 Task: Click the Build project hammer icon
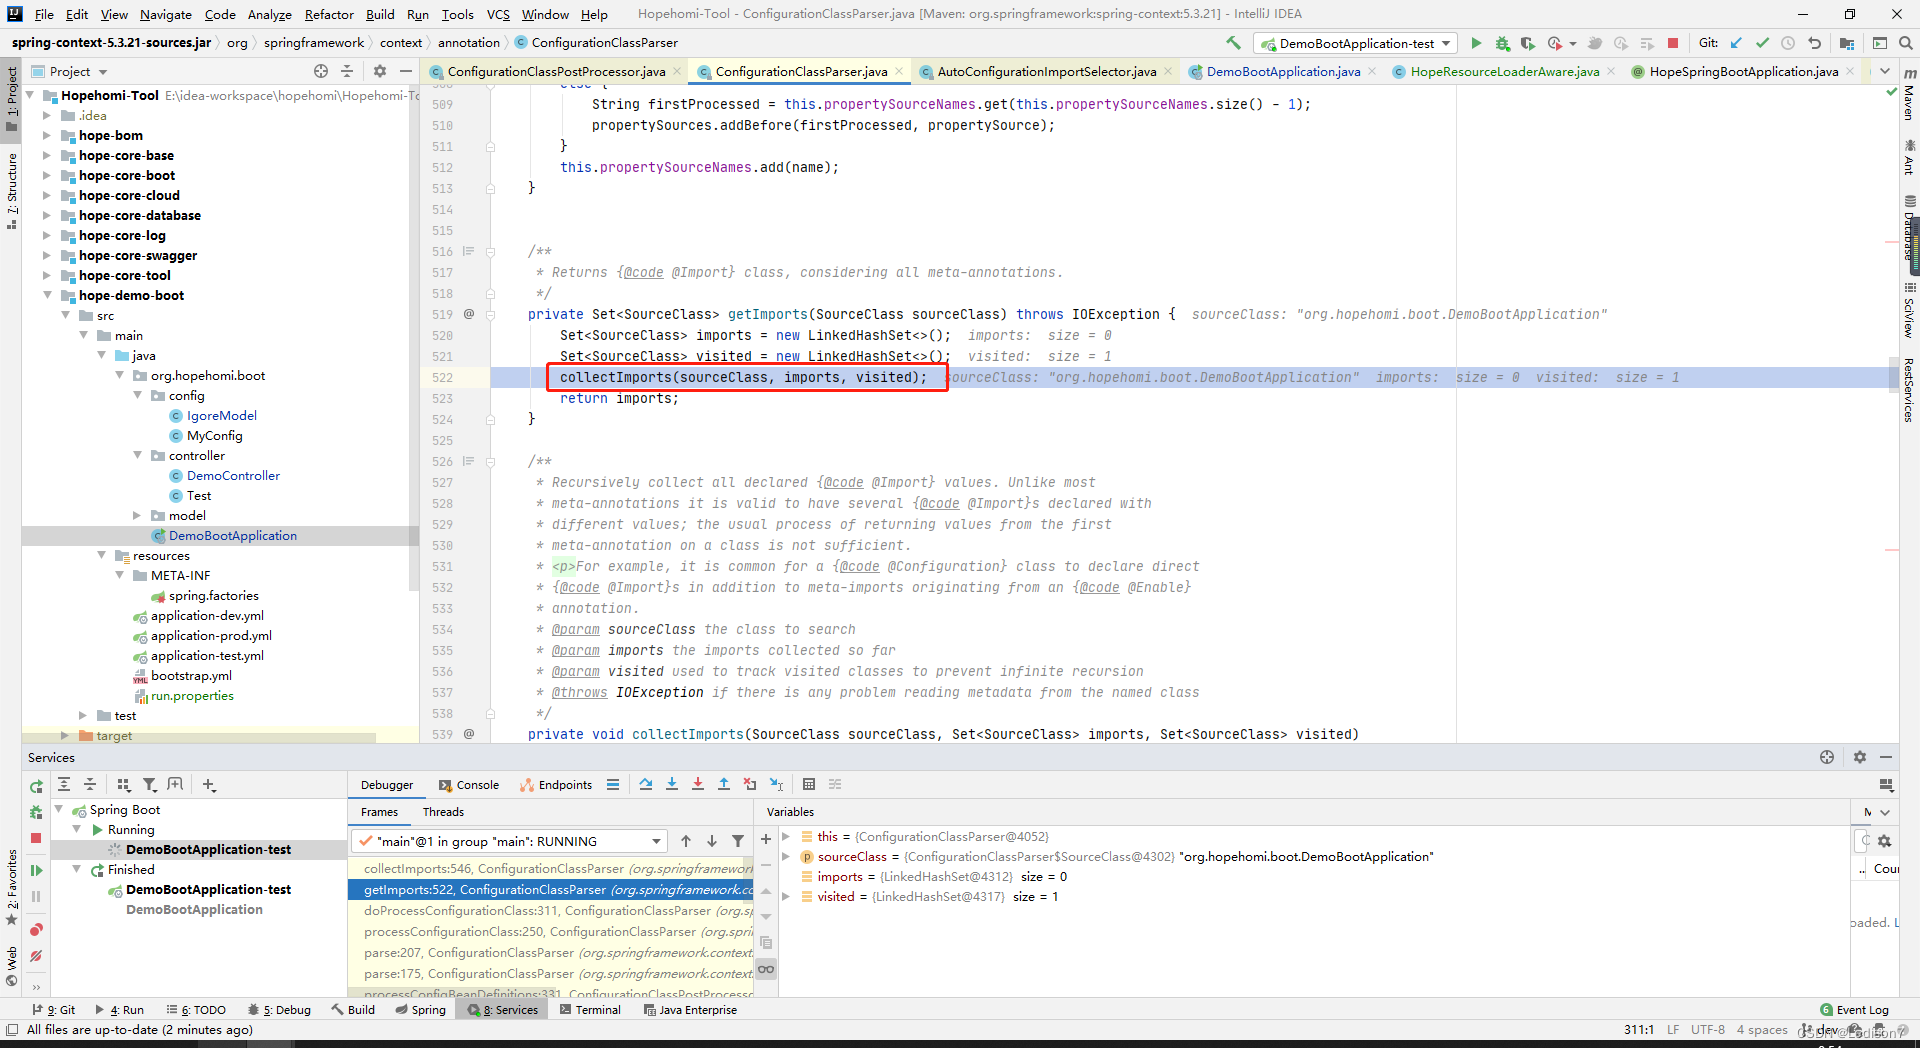[x=1233, y=43]
